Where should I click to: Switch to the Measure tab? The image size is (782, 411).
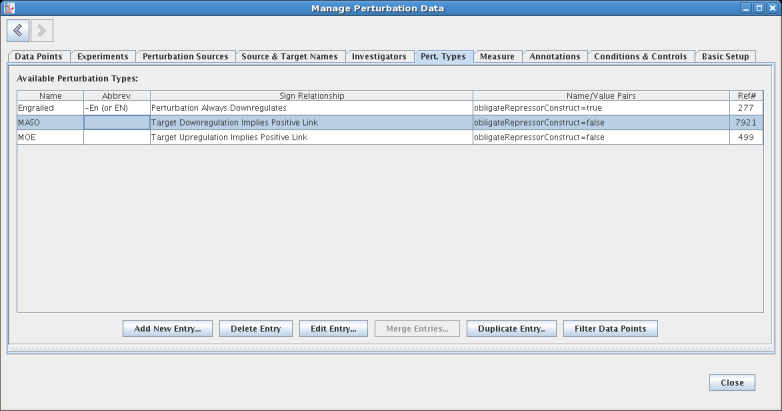coord(497,56)
